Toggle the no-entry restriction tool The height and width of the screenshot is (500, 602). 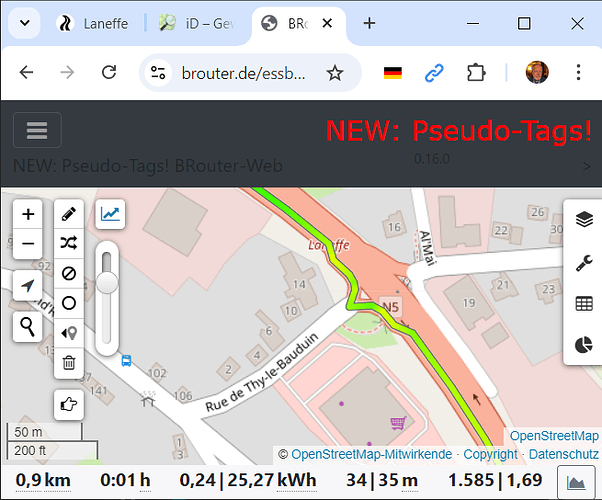69,273
